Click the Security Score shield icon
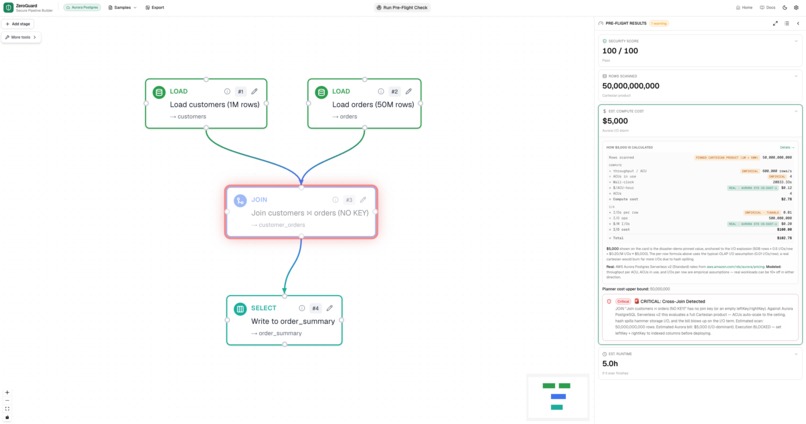 point(604,41)
